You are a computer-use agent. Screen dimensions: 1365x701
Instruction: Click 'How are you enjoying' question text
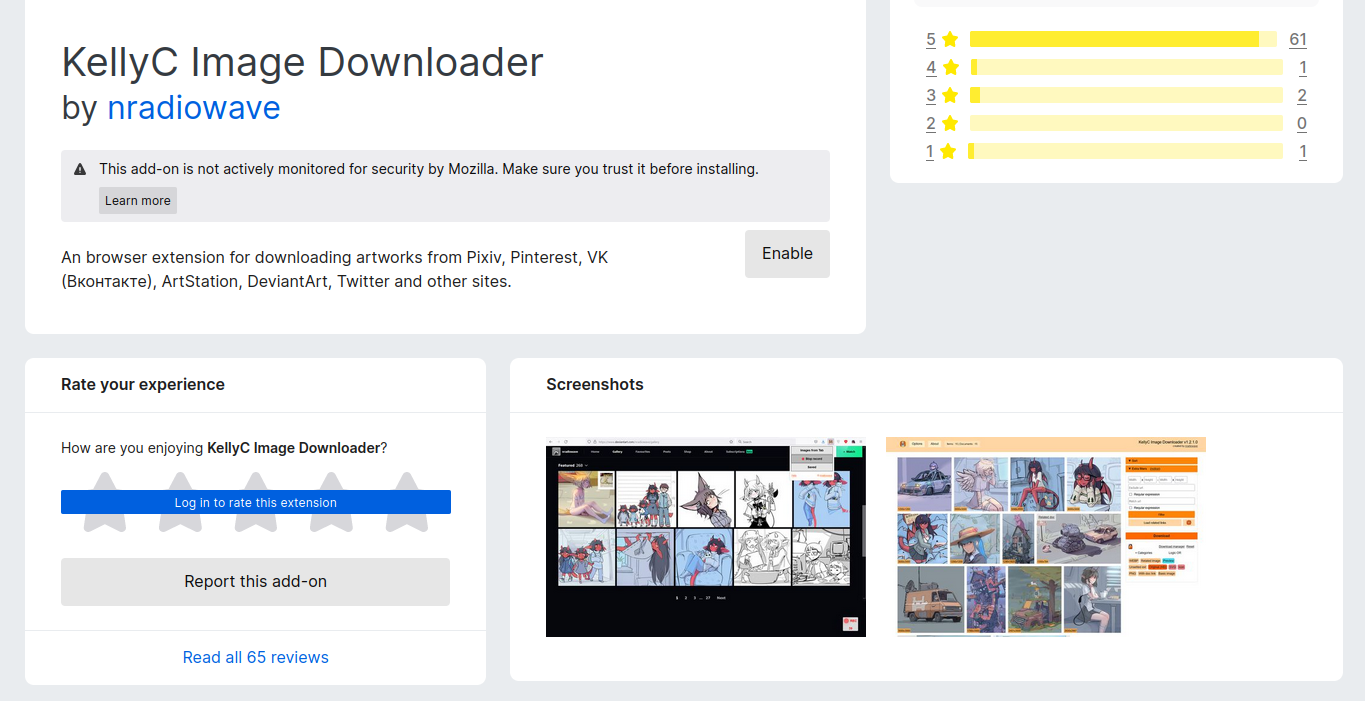tap(224, 448)
